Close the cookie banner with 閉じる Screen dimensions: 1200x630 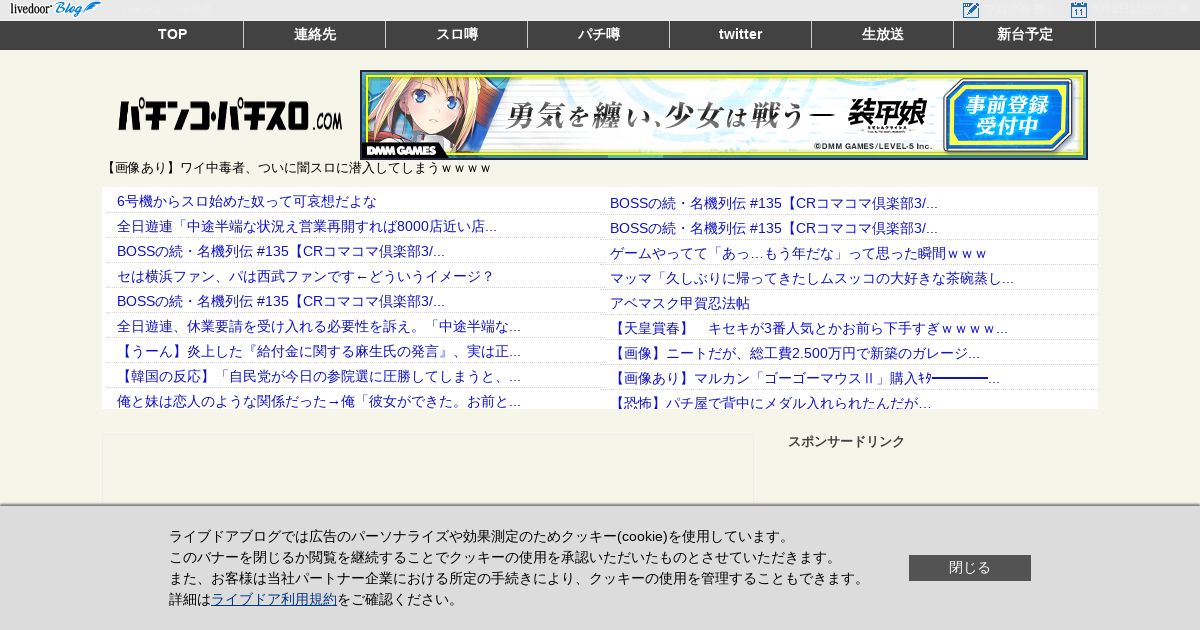(970, 568)
